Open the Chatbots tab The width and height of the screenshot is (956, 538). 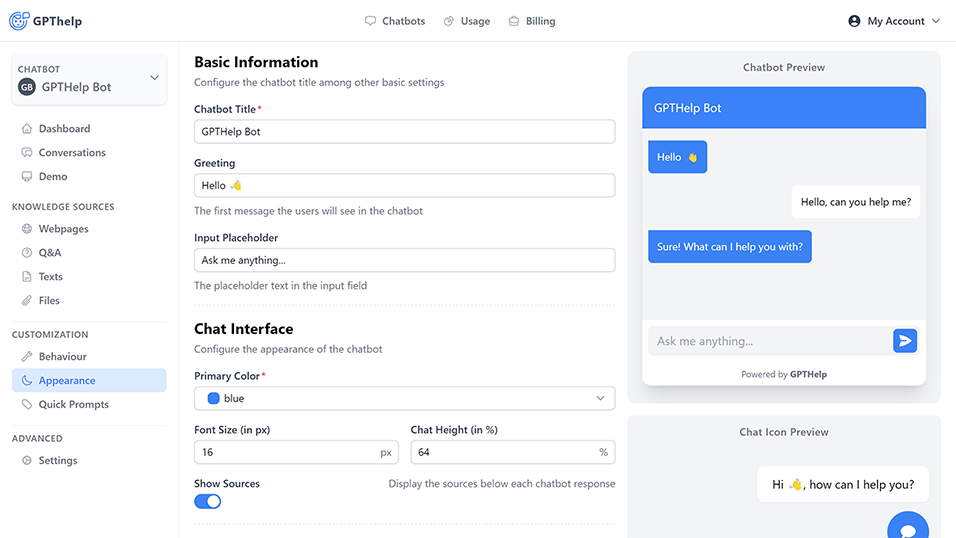(395, 21)
